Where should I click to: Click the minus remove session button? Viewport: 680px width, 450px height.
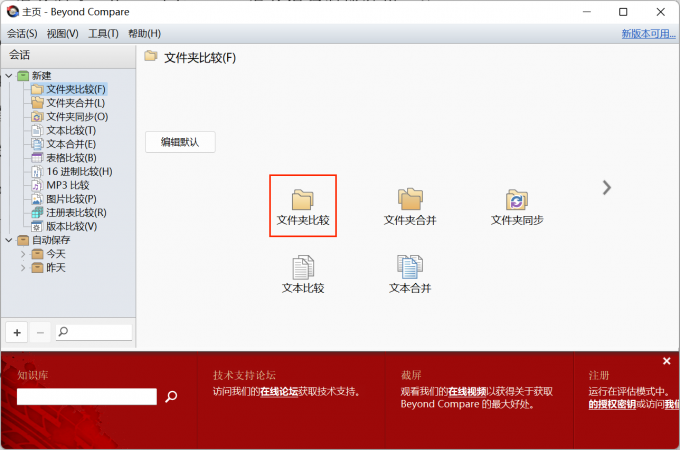(x=40, y=333)
